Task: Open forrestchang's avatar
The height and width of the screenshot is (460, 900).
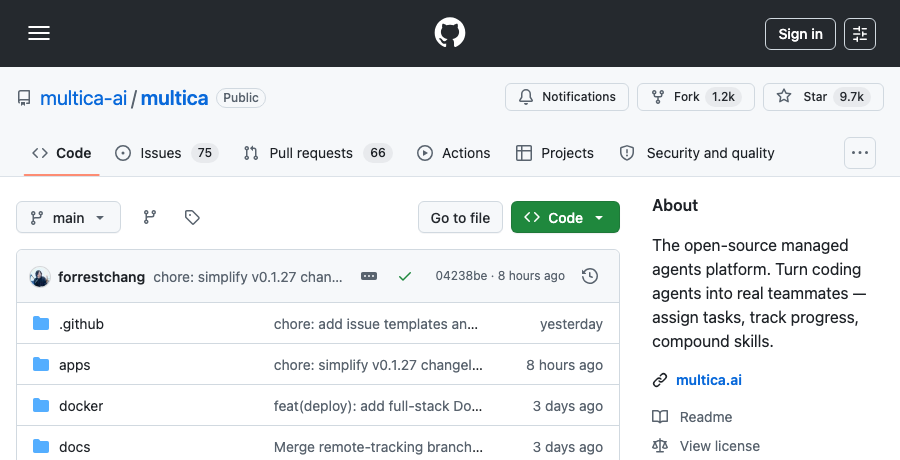Action: [40, 277]
